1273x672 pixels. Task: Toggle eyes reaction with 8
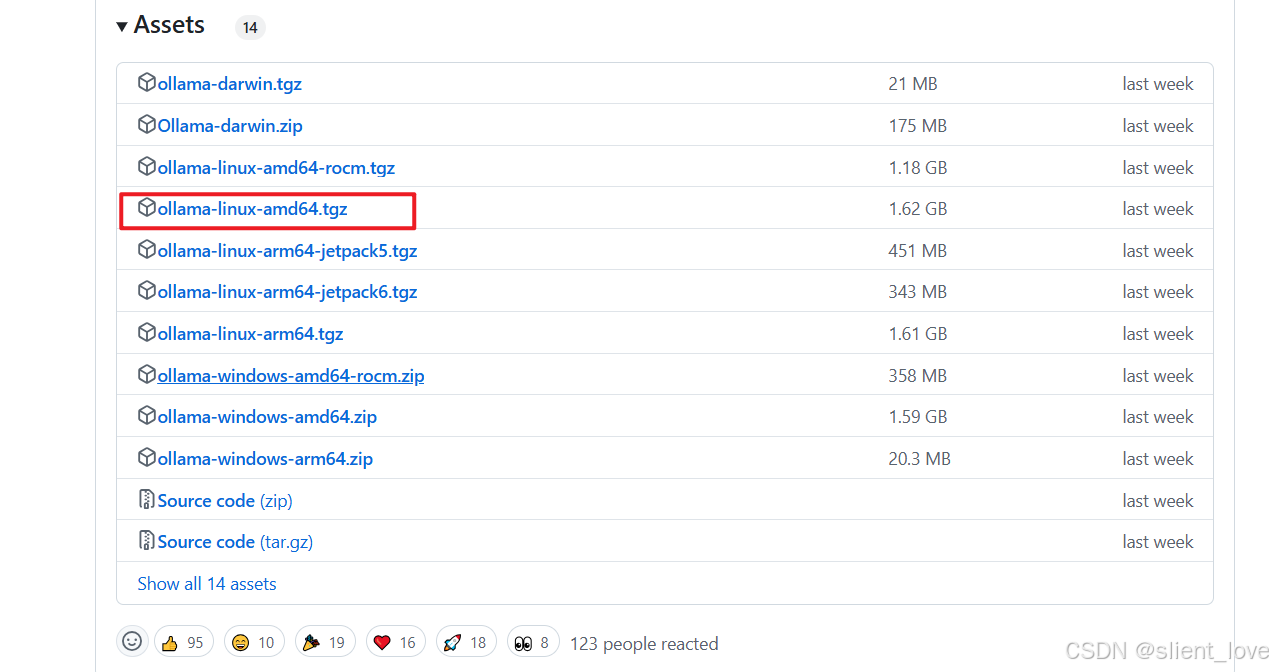pos(533,642)
